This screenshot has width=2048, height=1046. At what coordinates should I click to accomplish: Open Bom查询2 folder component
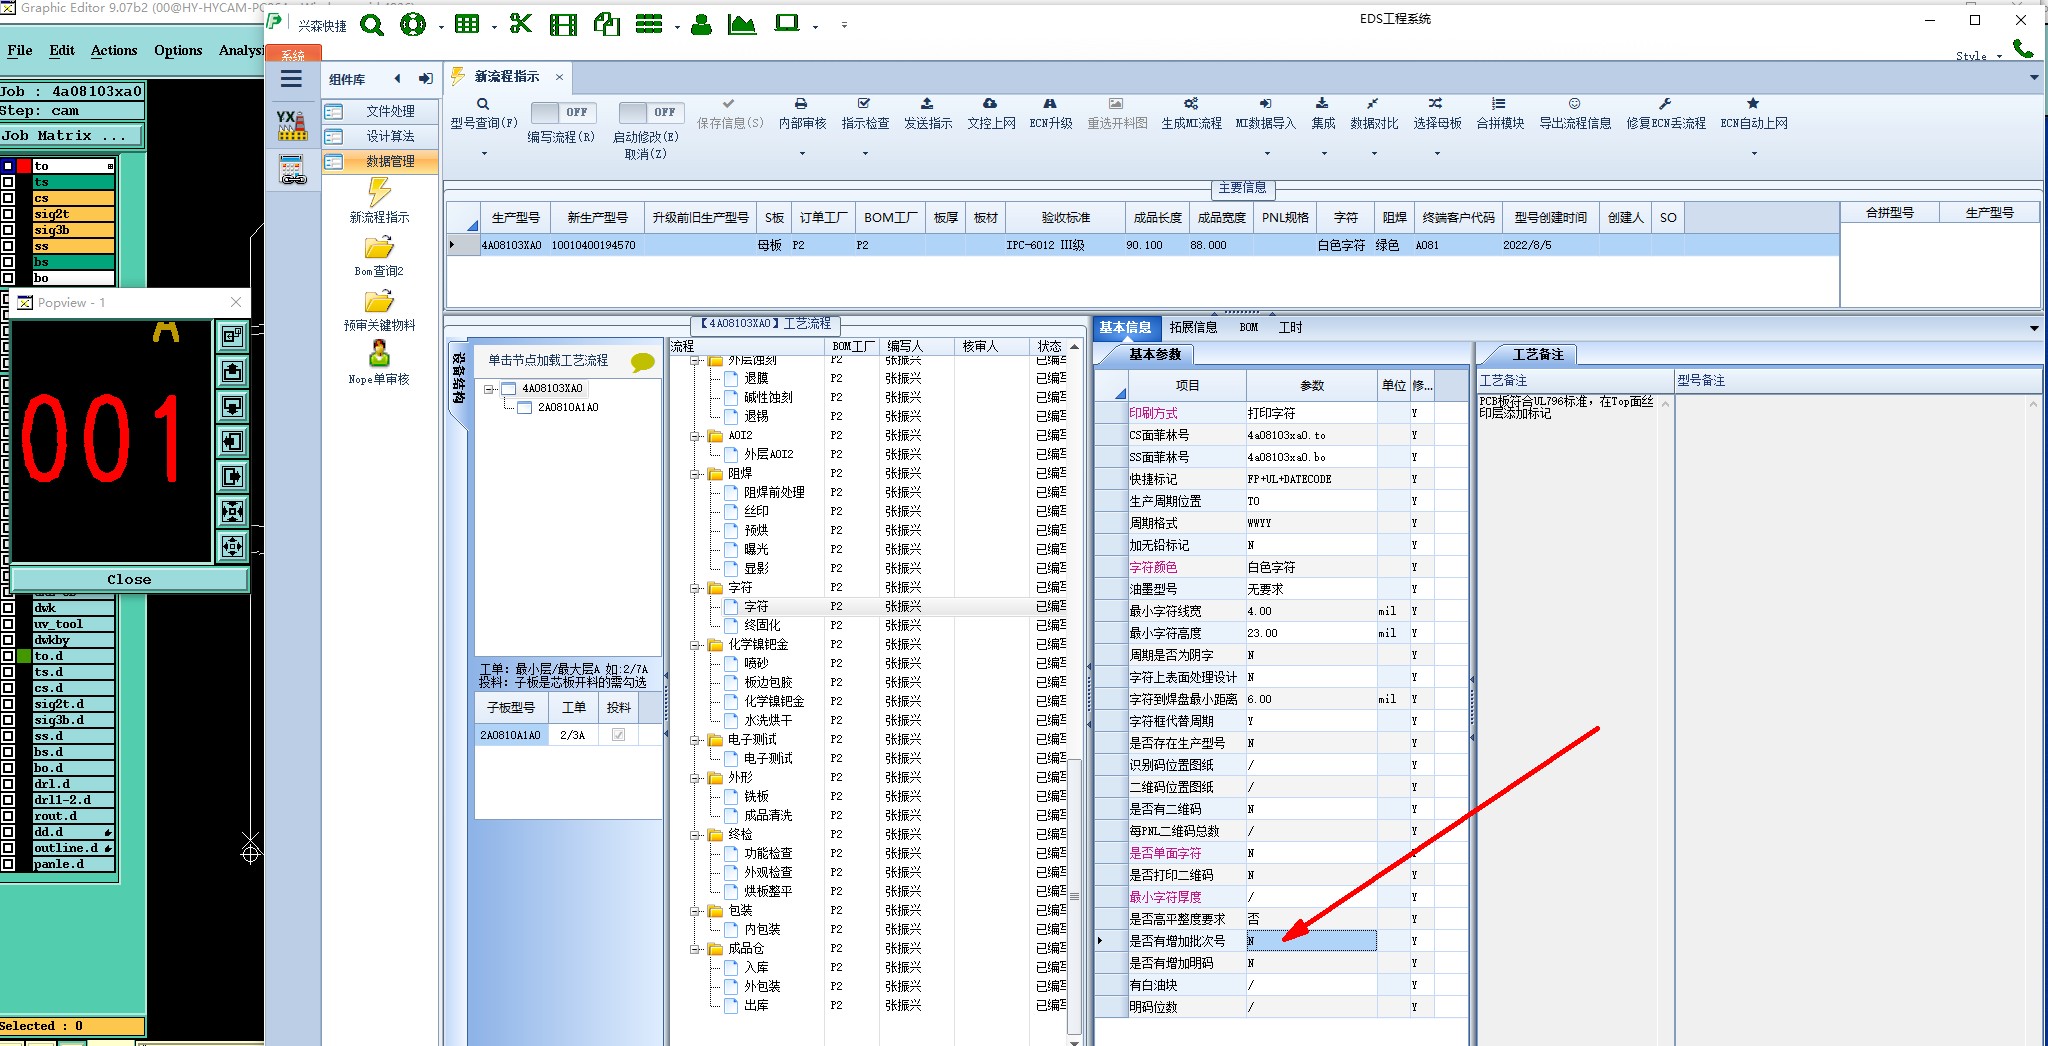tap(379, 256)
